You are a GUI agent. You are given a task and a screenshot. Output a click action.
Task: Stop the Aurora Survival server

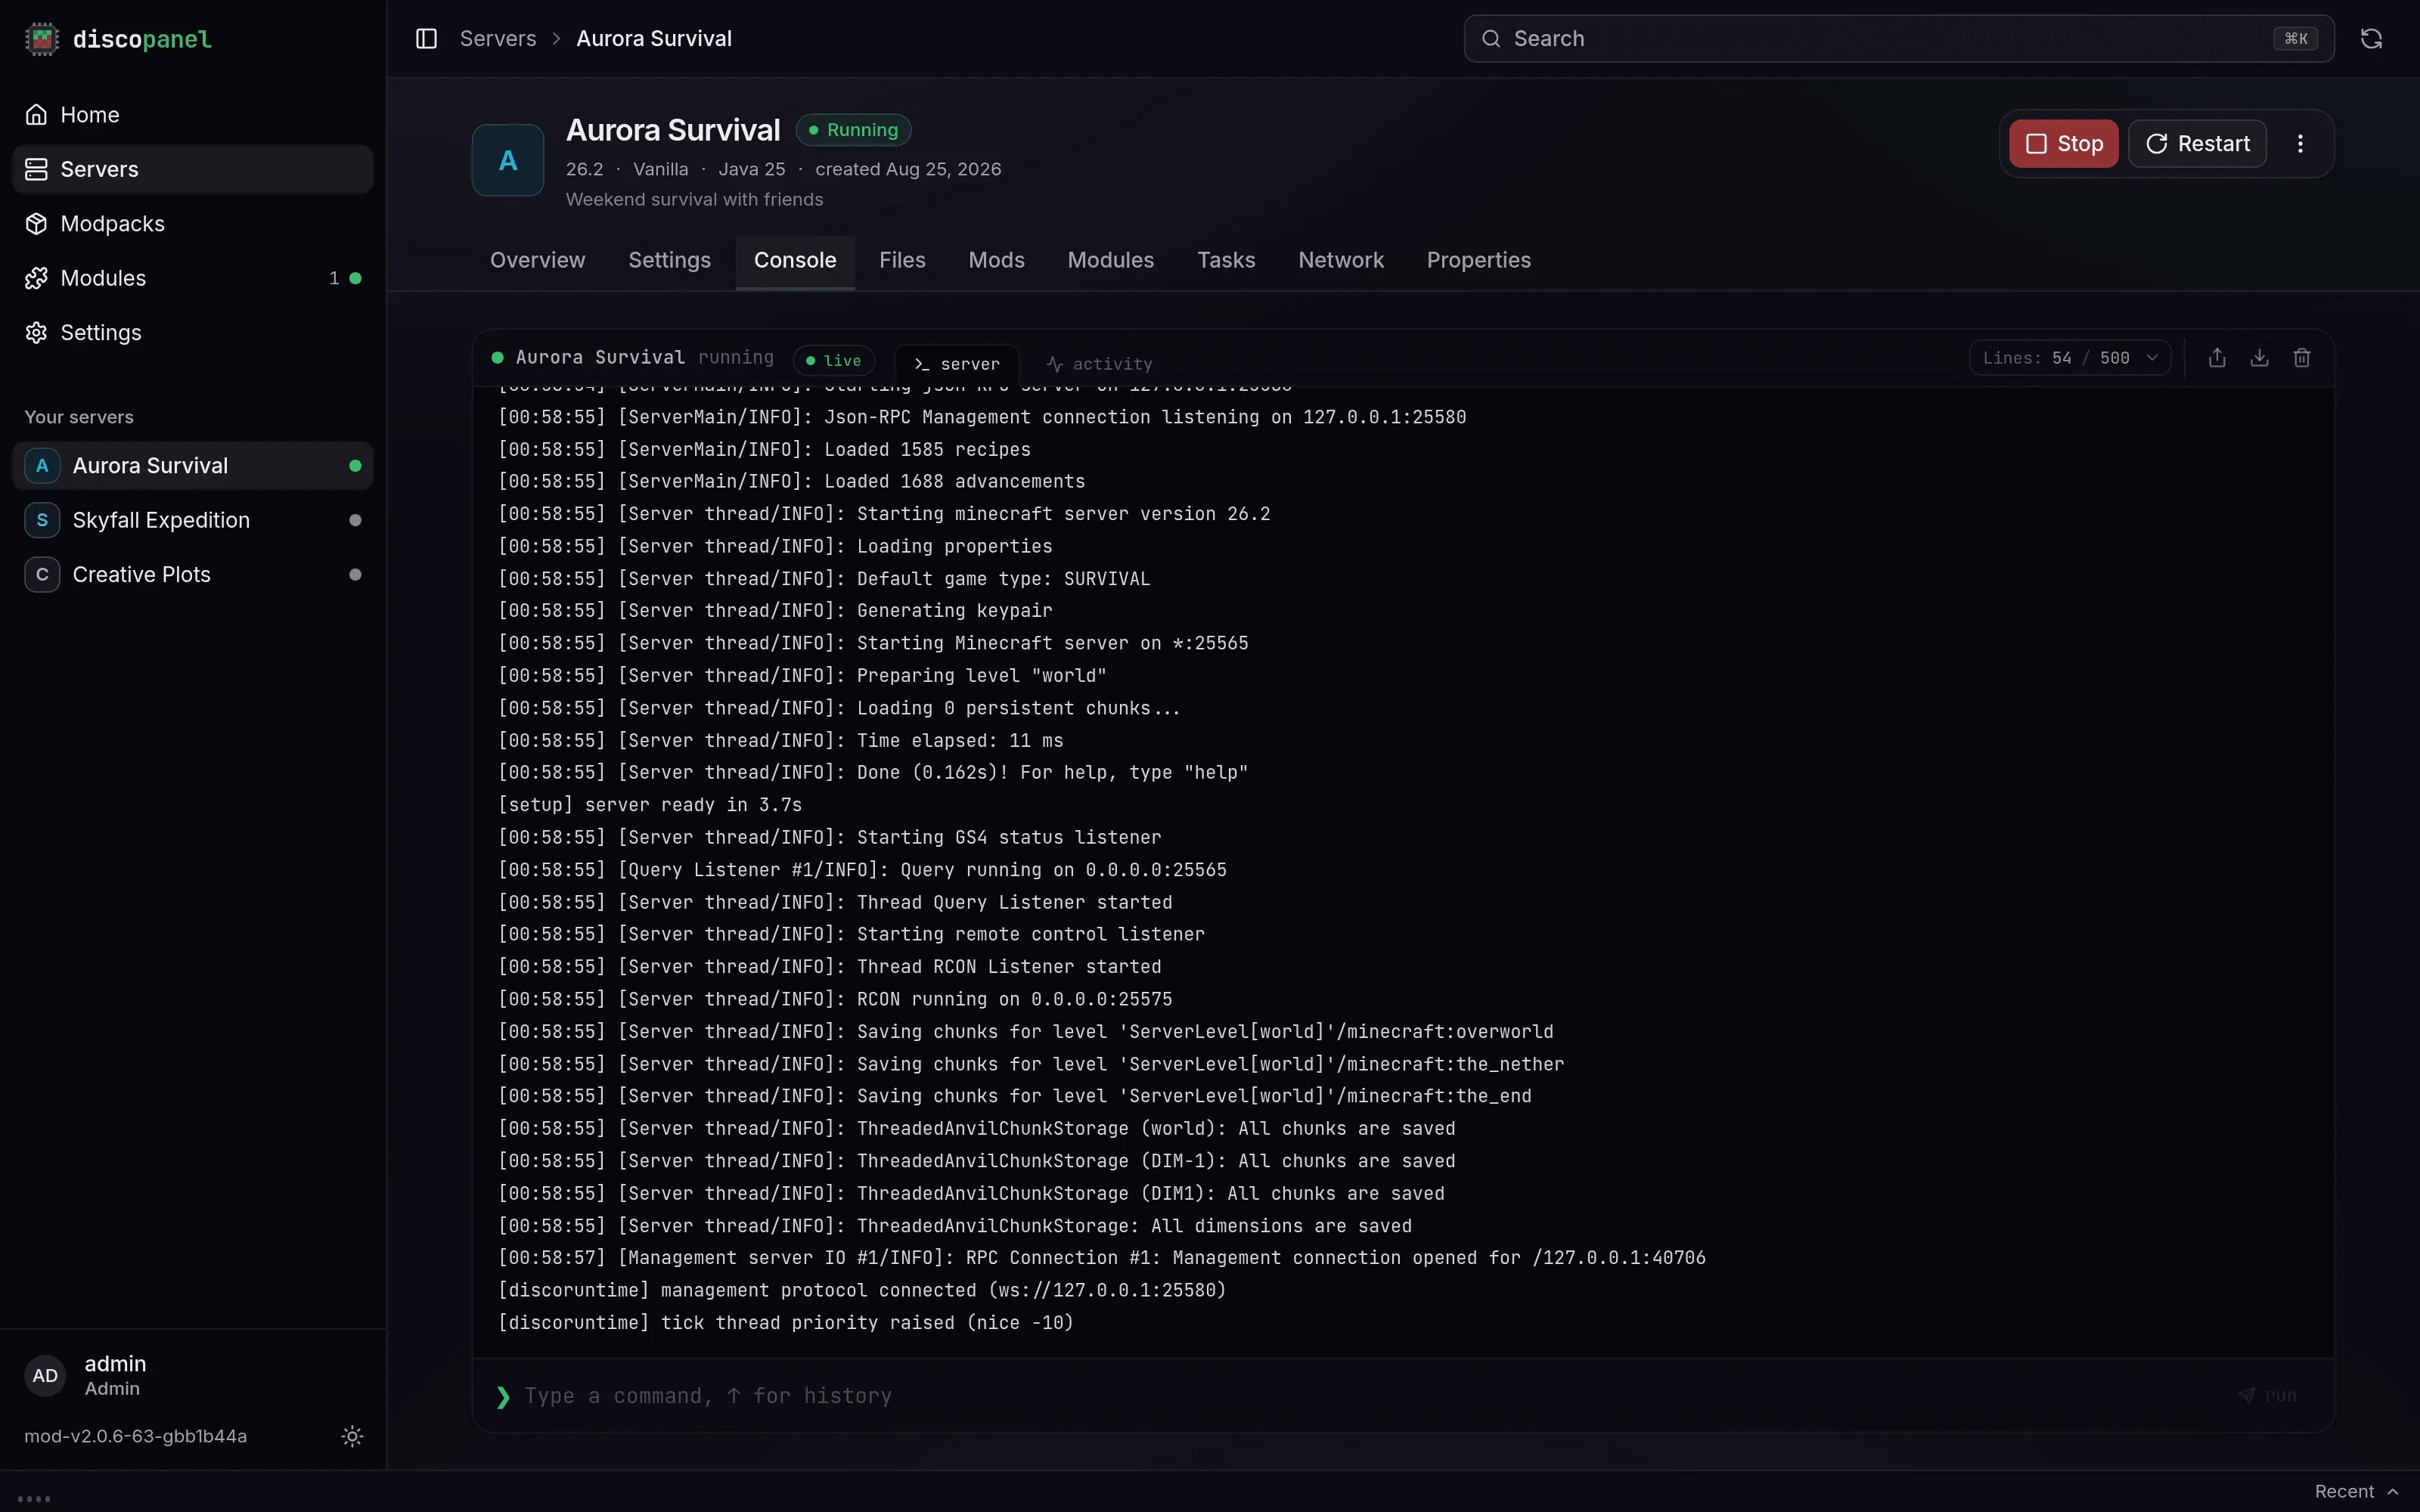point(2063,144)
